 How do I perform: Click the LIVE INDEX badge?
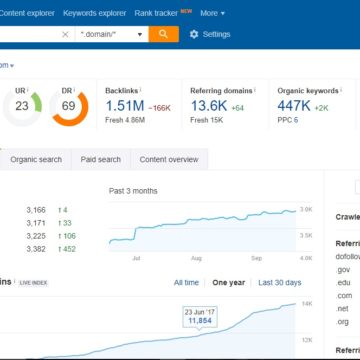click(x=33, y=283)
